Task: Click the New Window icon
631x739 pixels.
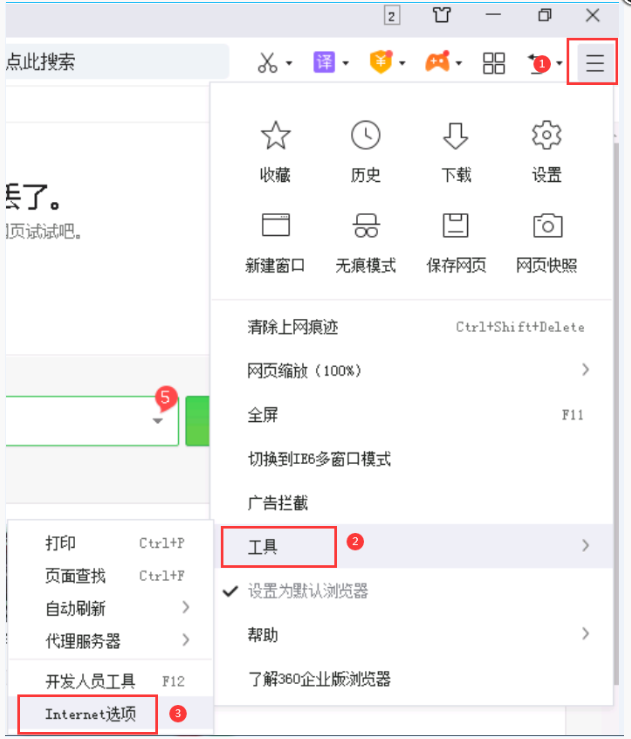Action: (x=275, y=225)
